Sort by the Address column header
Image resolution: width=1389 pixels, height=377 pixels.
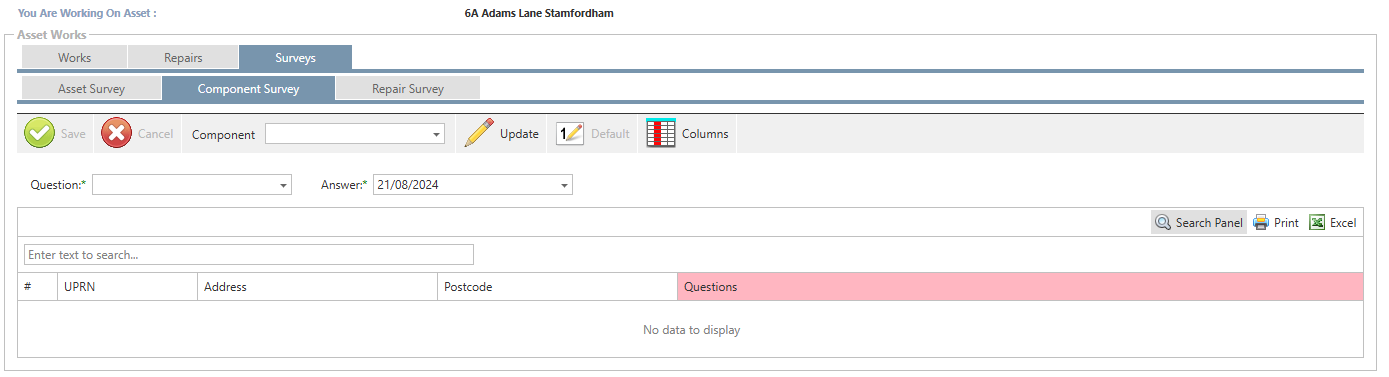(317, 287)
